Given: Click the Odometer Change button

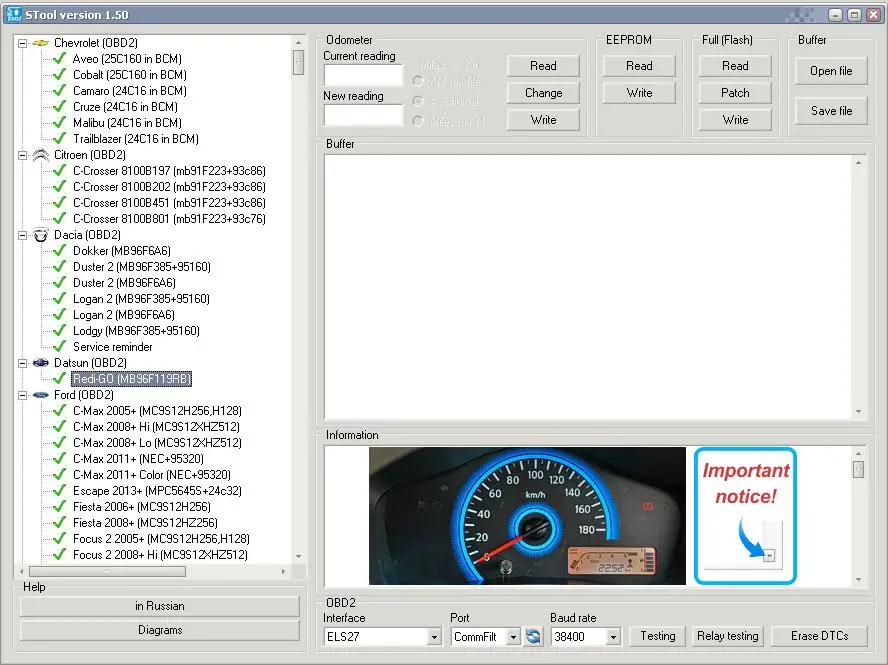Looking at the screenshot, I should point(543,93).
